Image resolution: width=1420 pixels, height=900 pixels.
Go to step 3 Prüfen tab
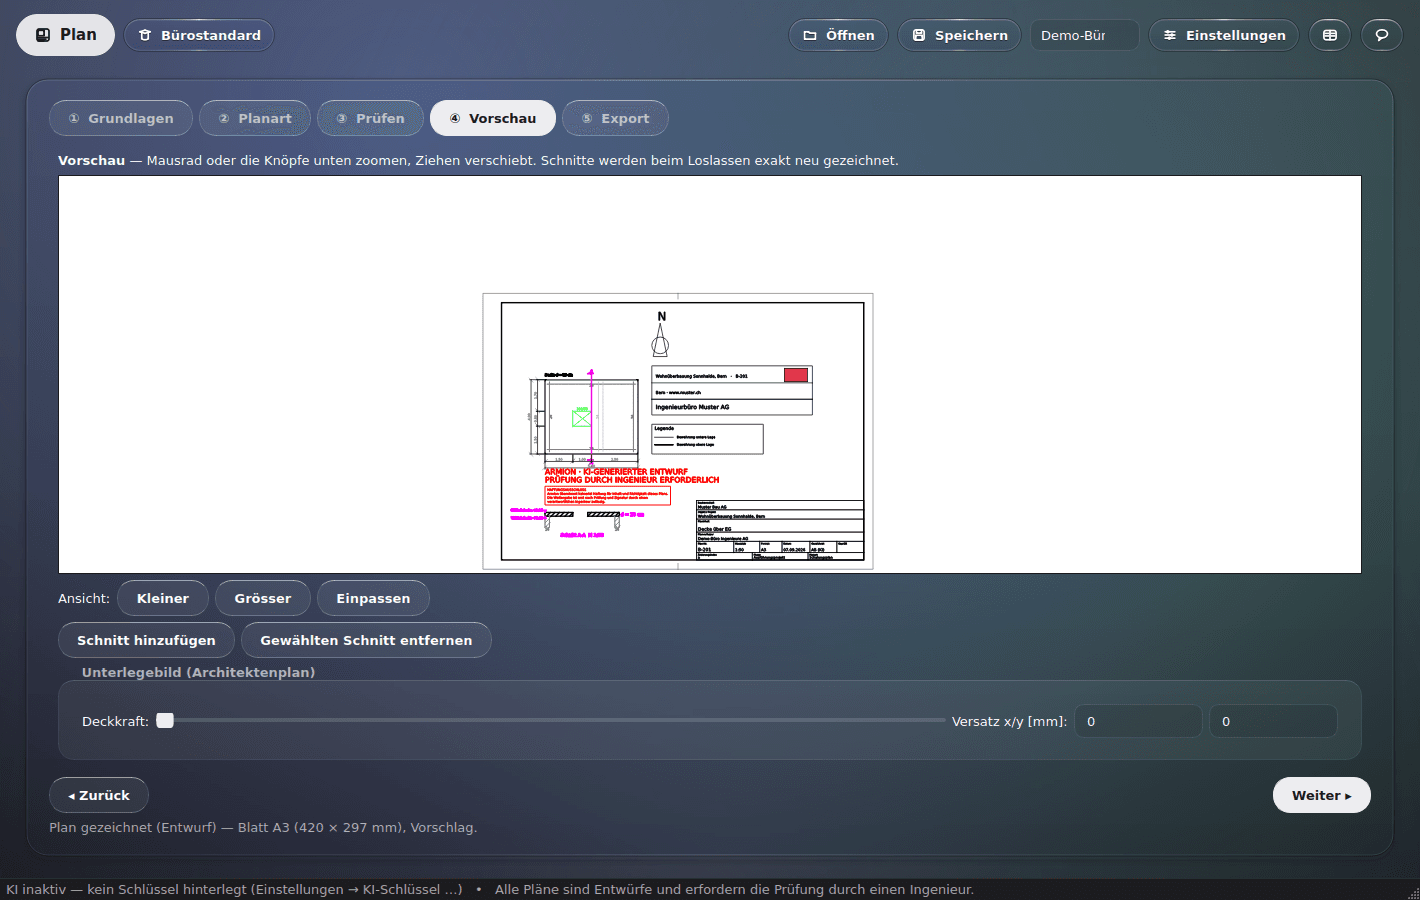click(x=370, y=118)
